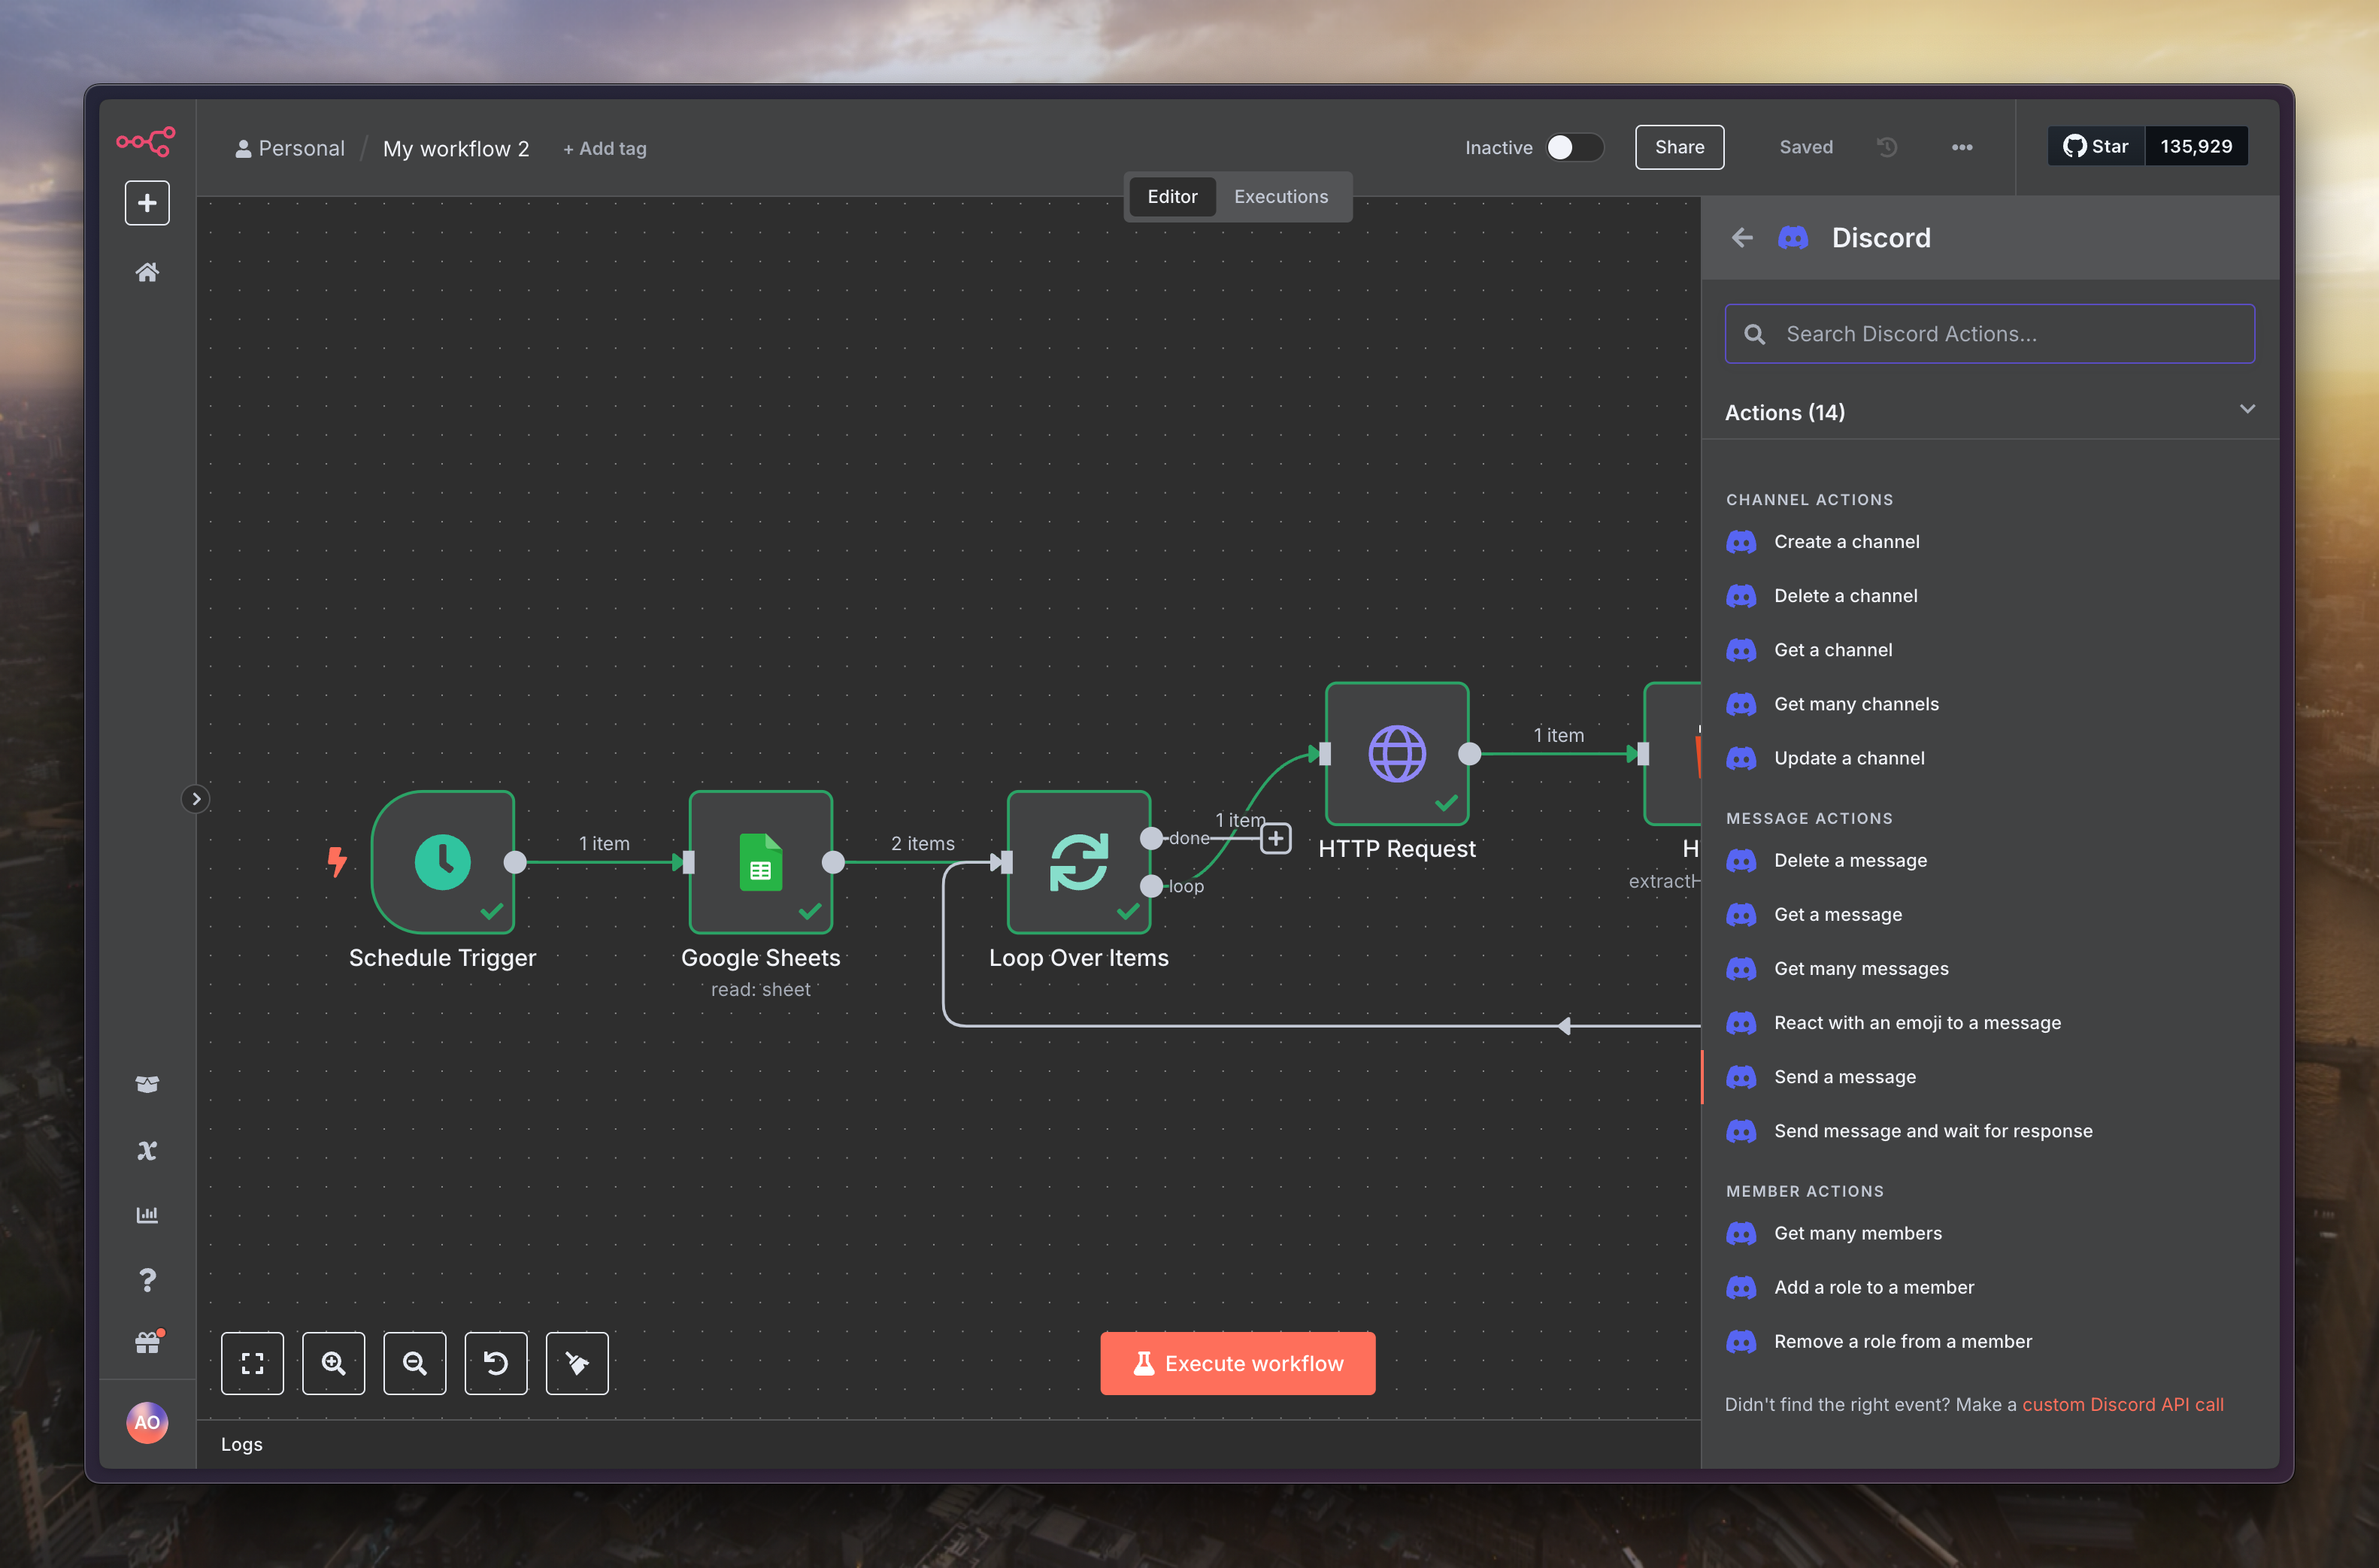Image resolution: width=2379 pixels, height=1568 pixels.
Task: Expand the left sidebar arrow
Action: click(x=196, y=799)
